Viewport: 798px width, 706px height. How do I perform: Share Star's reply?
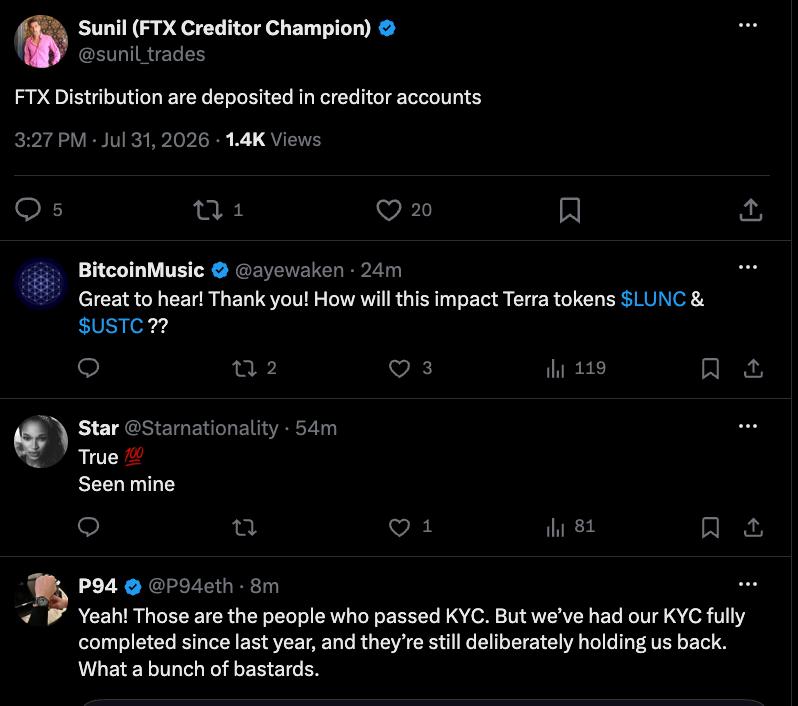pyautogui.click(x=753, y=527)
